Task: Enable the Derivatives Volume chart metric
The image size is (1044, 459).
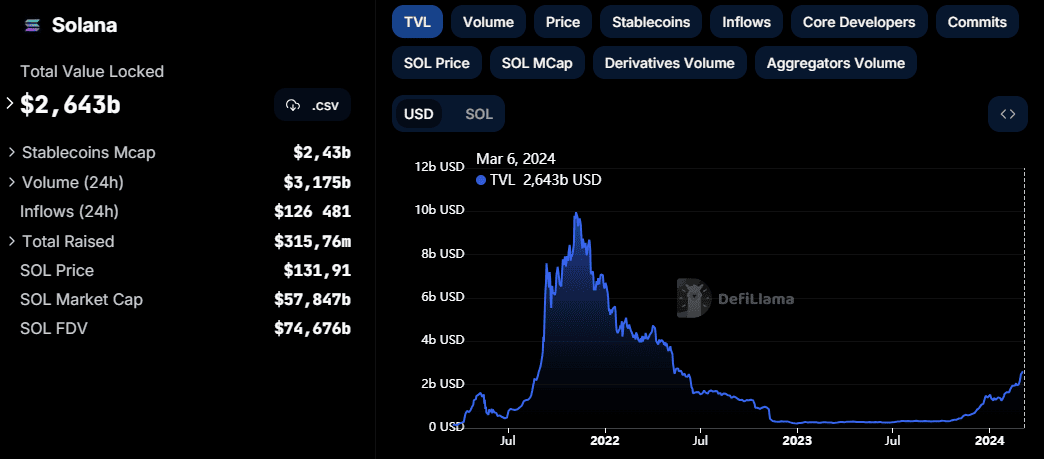Action: coord(669,63)
